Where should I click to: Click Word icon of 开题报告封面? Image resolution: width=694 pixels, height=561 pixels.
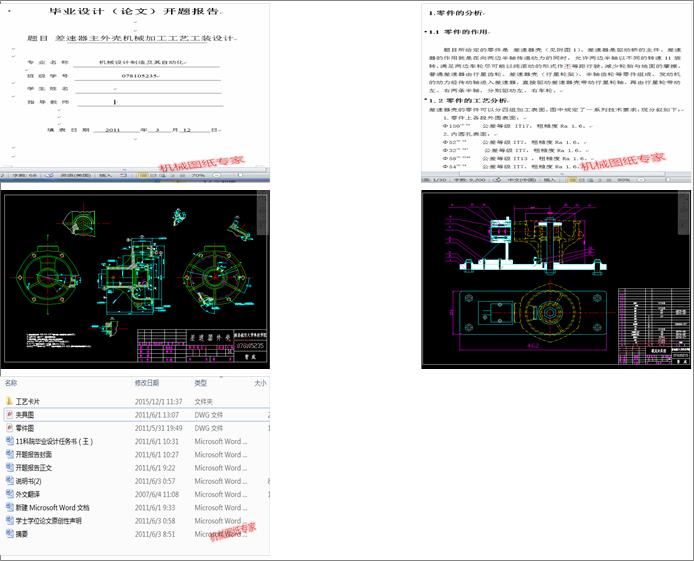pyautogui.click(x=9, y=454)
